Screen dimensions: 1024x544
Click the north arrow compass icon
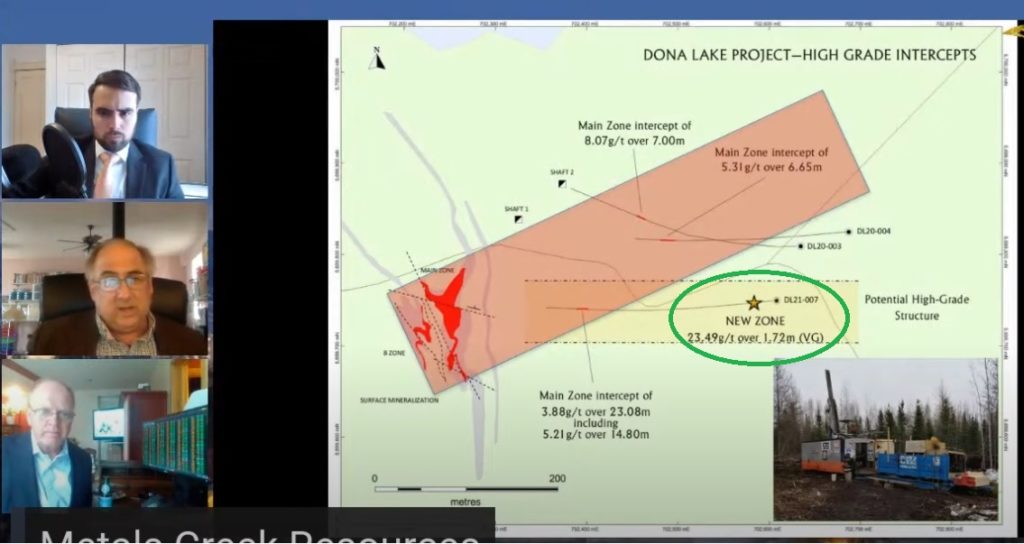click(377, 59)
